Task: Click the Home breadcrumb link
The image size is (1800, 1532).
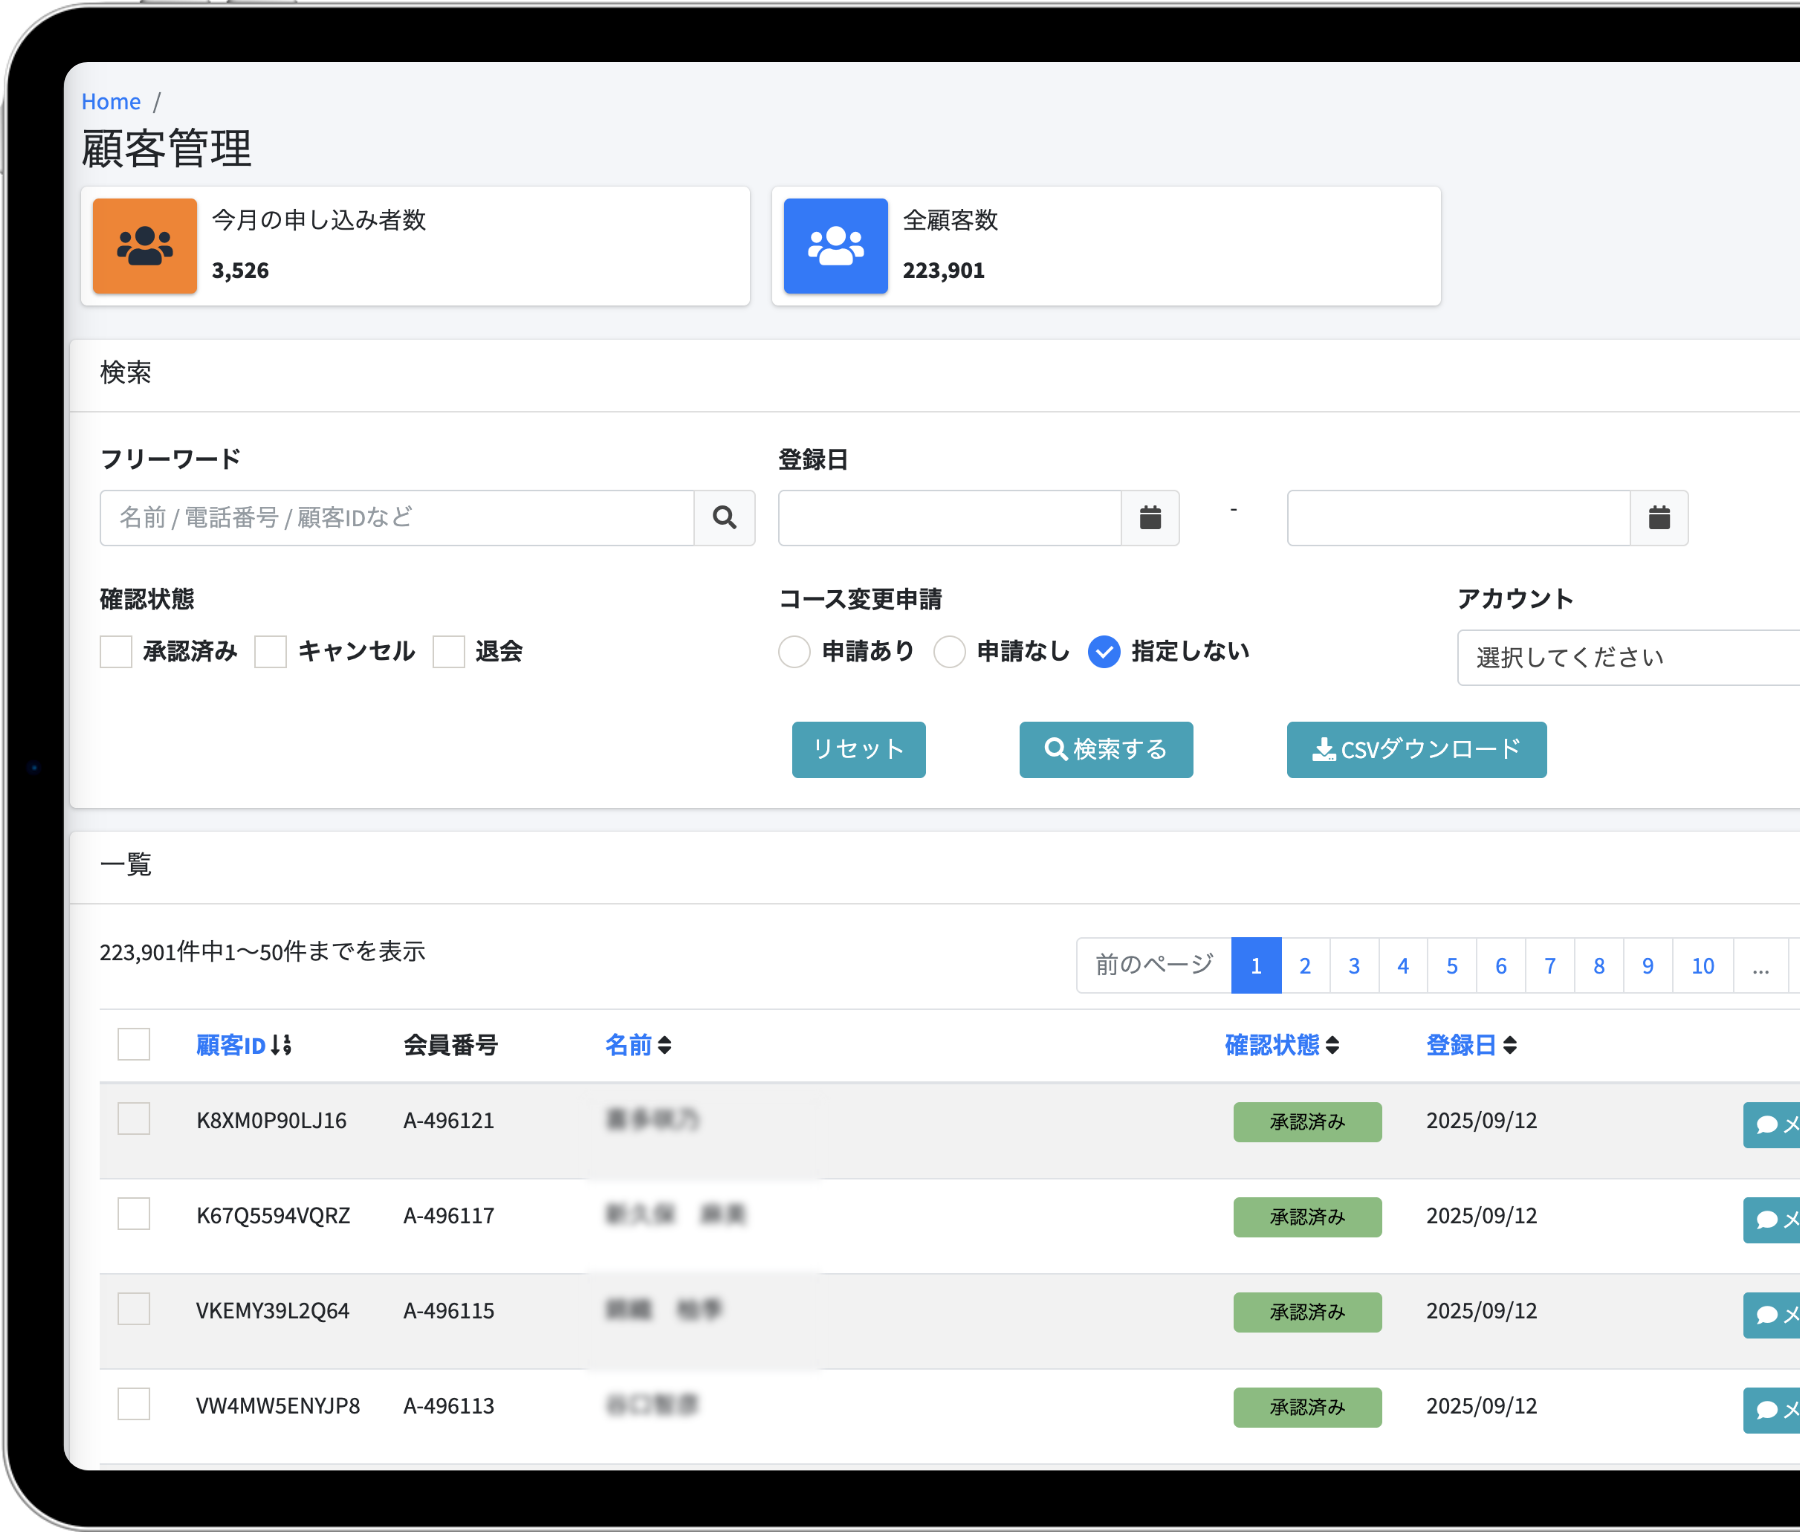Action: tap(111, 102)
